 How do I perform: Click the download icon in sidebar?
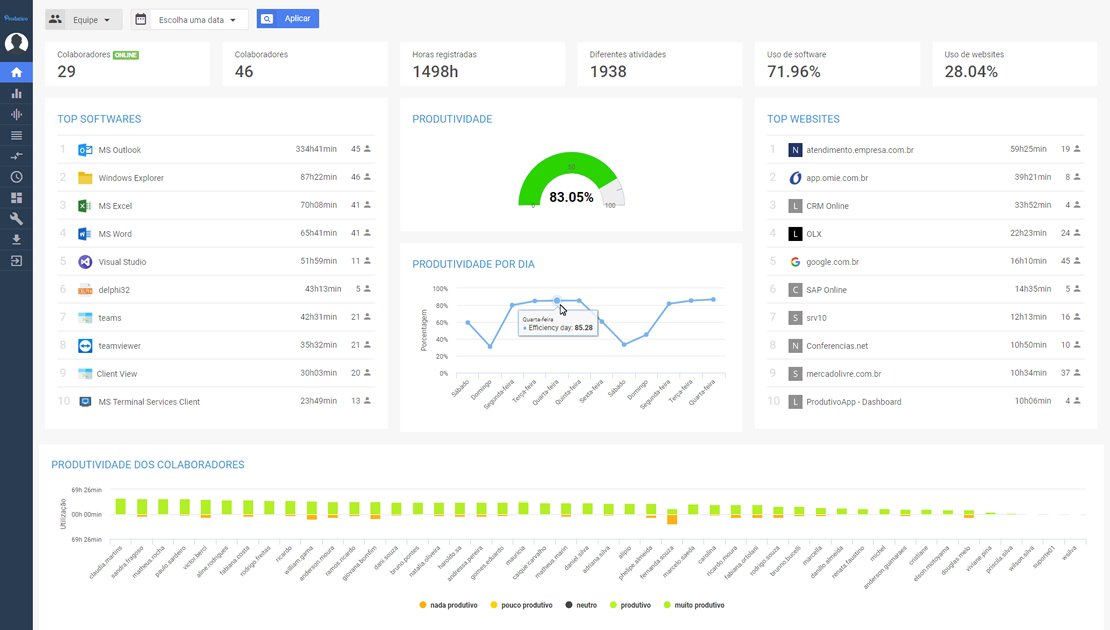(16, 240)
